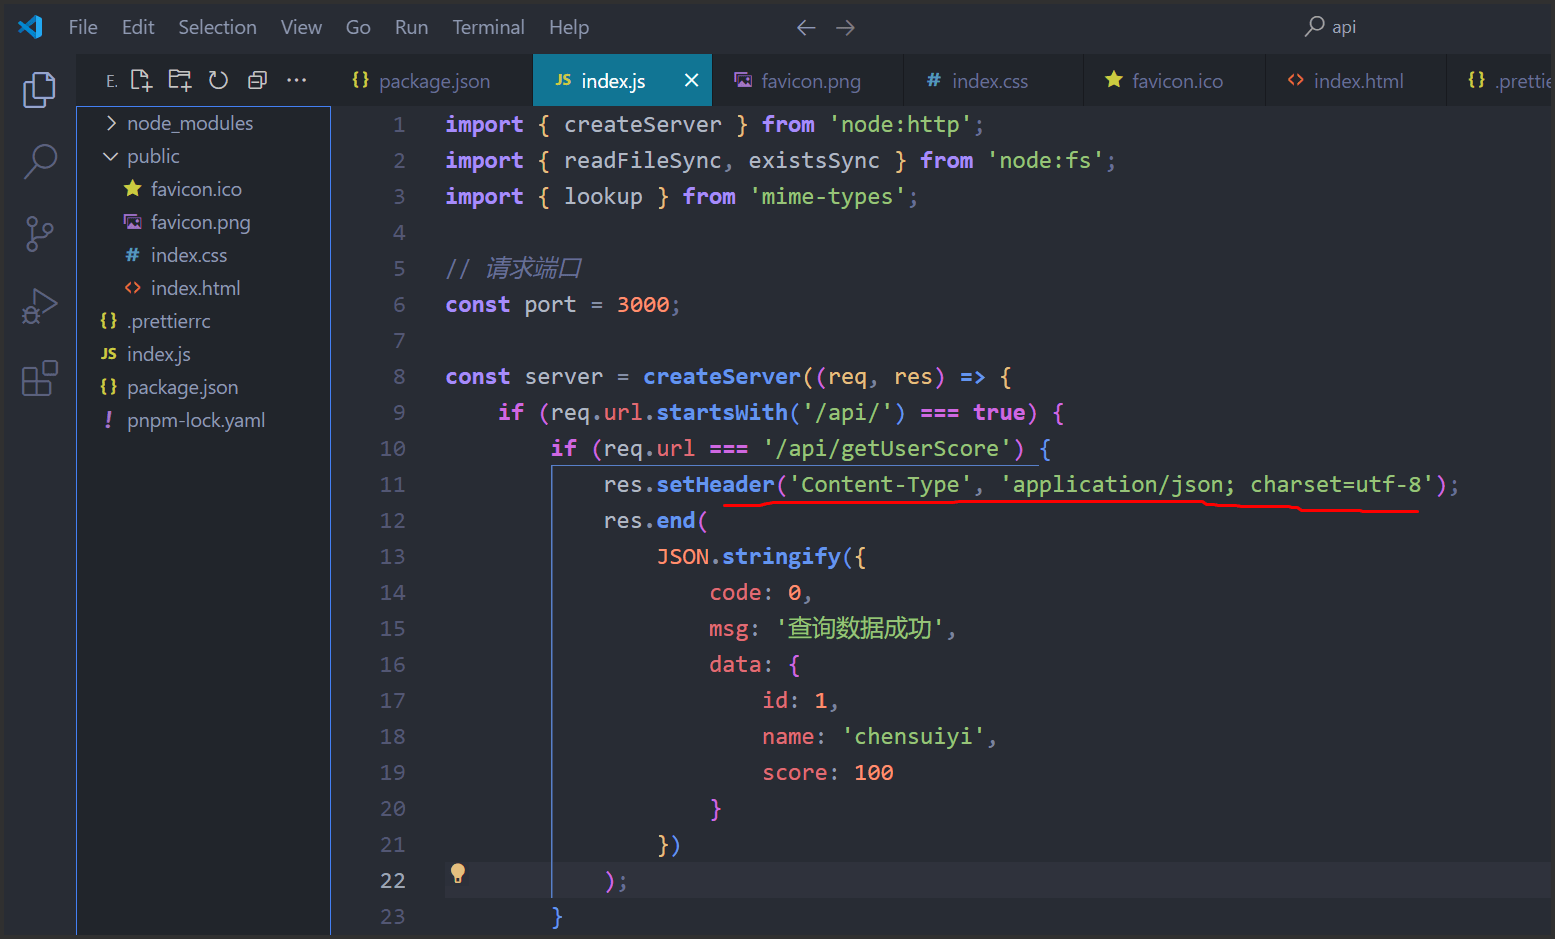The height and width of the screenshot is (939, 1555).
Task: Open package.json in the file tree
Action: (x=203, y=387)
